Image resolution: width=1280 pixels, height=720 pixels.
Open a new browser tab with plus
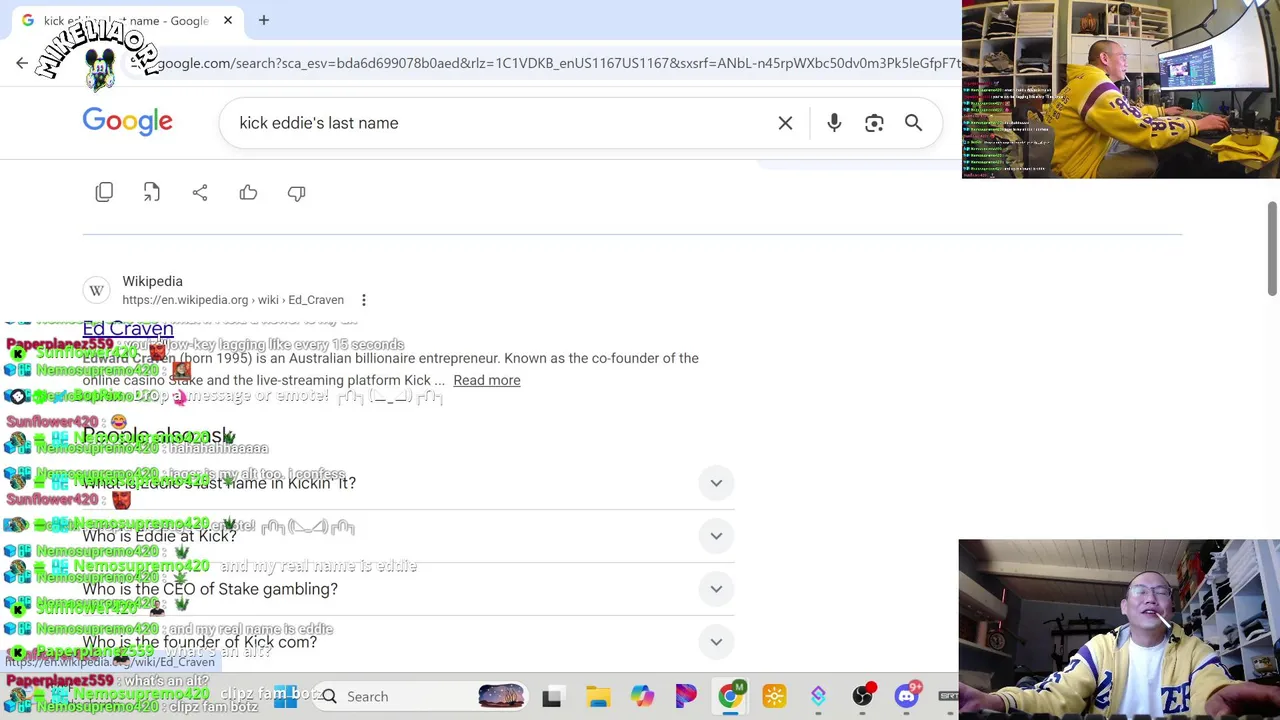pos(264,20)
